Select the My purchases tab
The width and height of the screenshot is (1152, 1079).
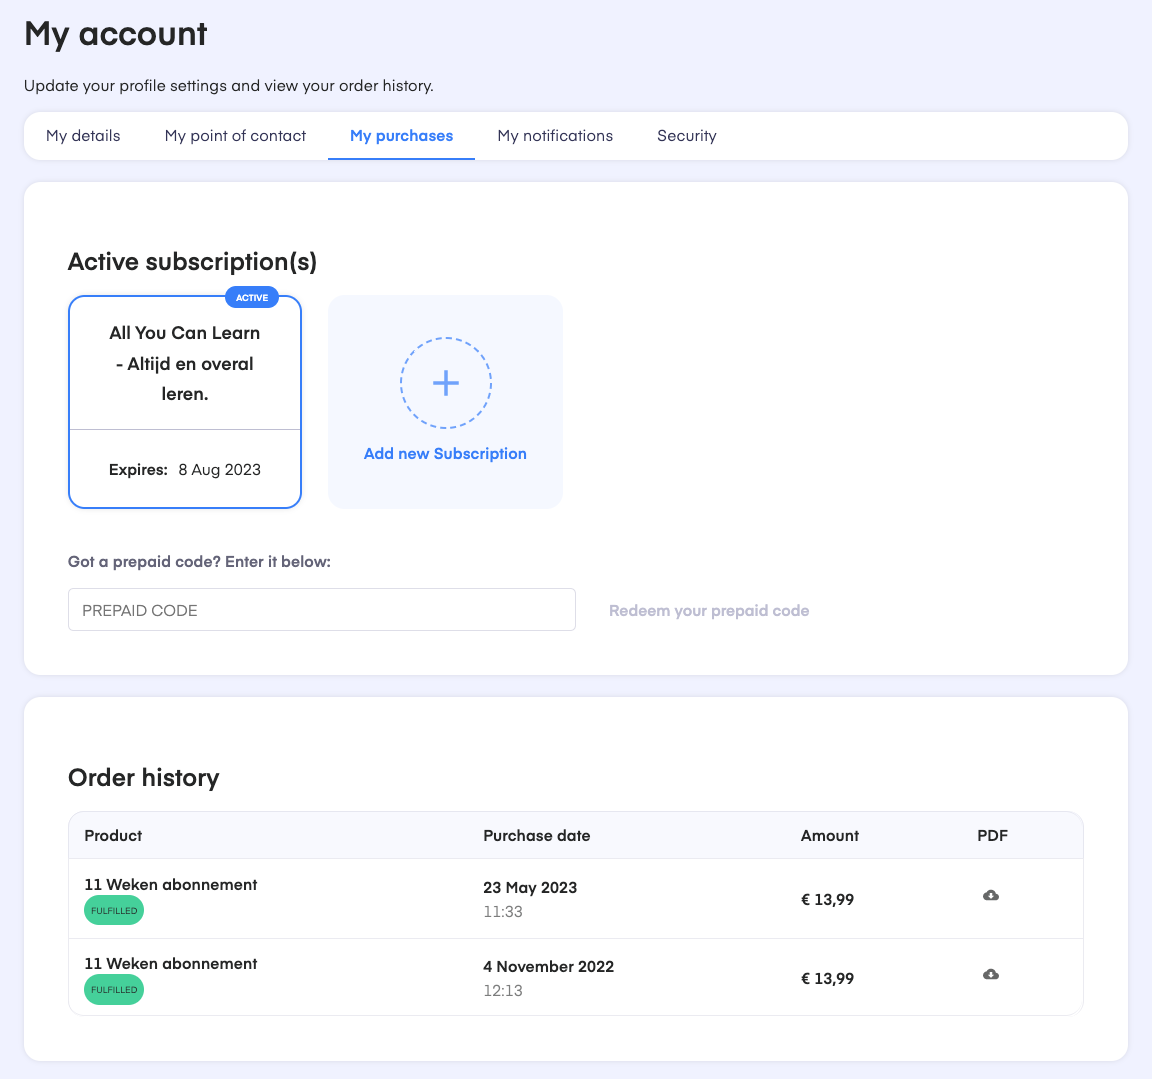[x=401, y=136]
